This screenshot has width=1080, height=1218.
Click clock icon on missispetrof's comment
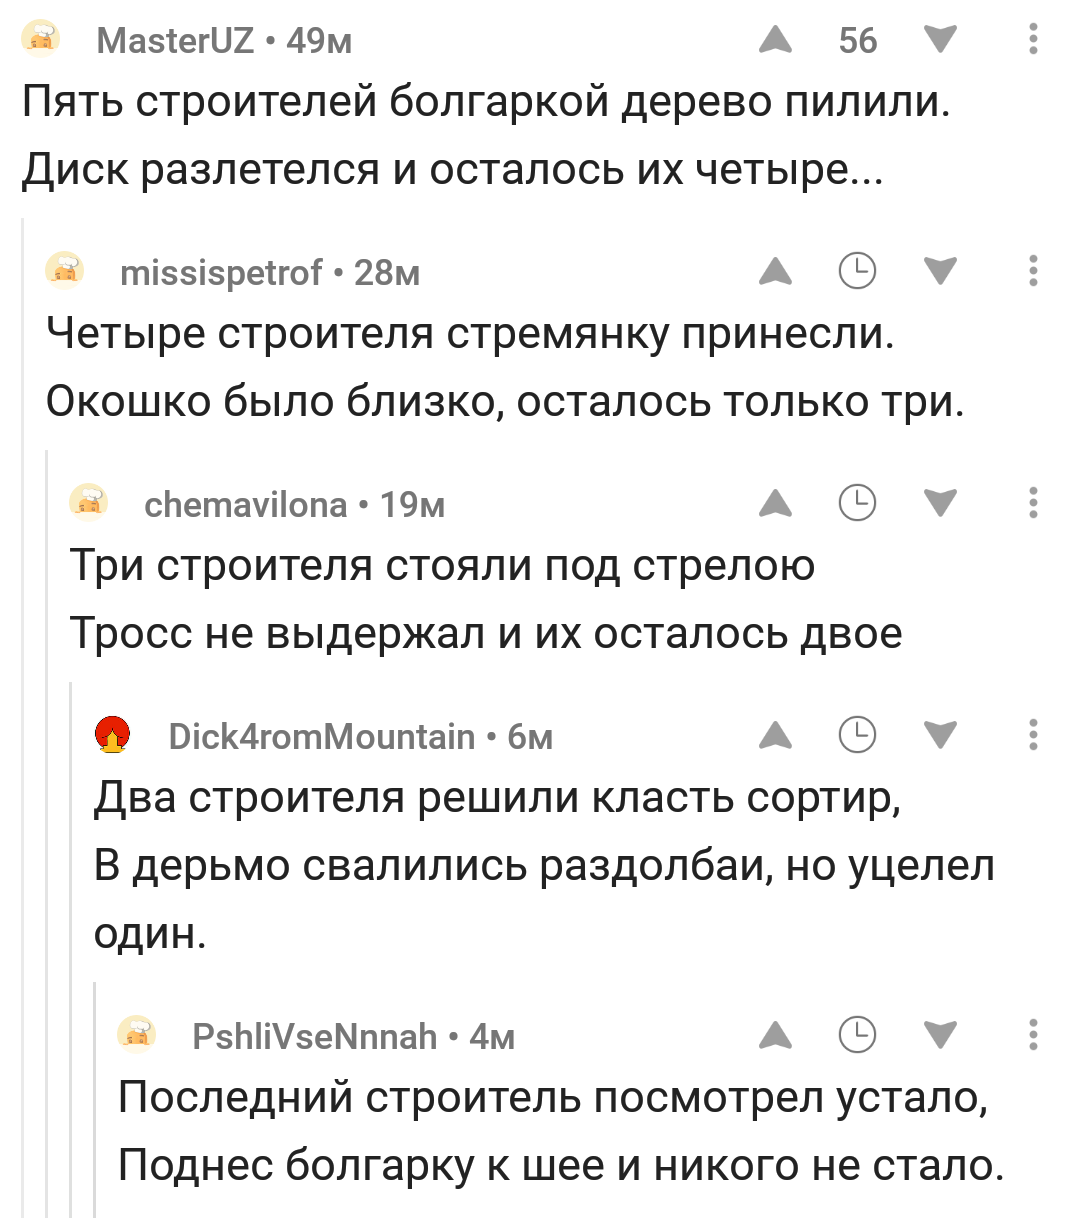(857, 271)
